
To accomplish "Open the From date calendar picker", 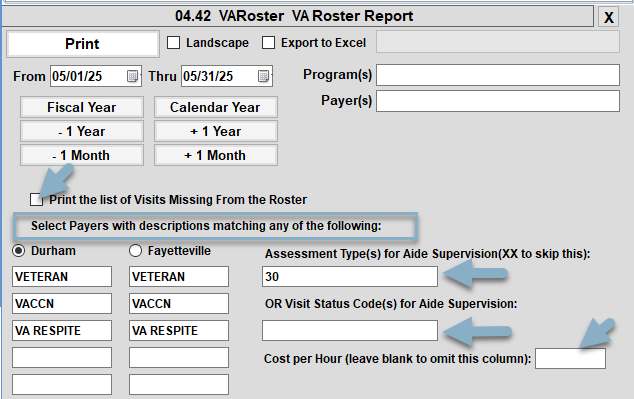I will [x=132, y=76].
